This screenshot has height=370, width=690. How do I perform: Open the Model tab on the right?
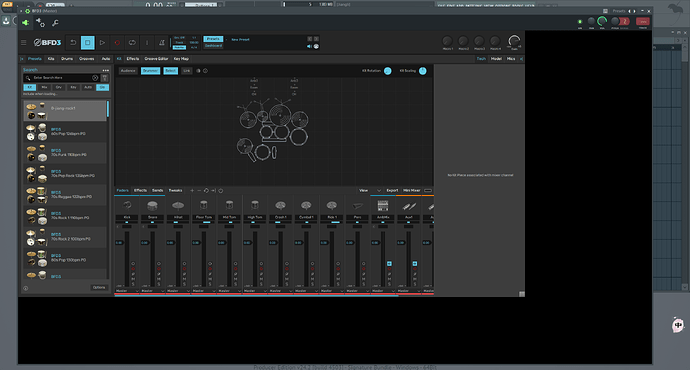[496, 59]
